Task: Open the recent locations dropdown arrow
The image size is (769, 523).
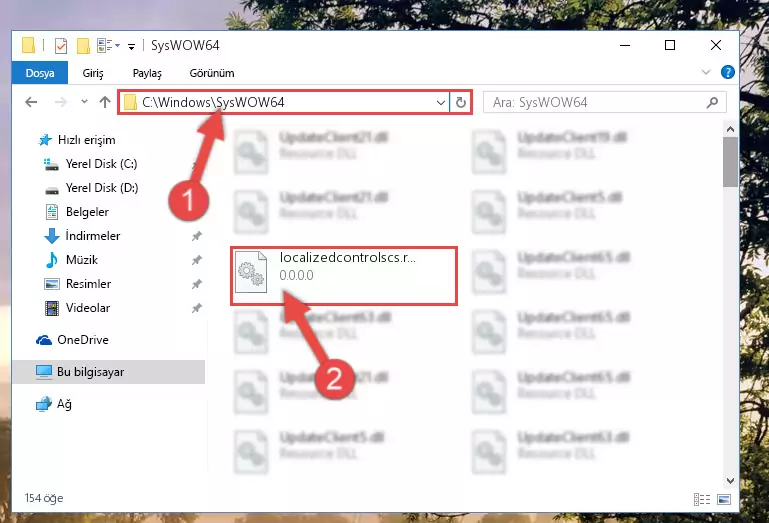Action: (84, 102)
